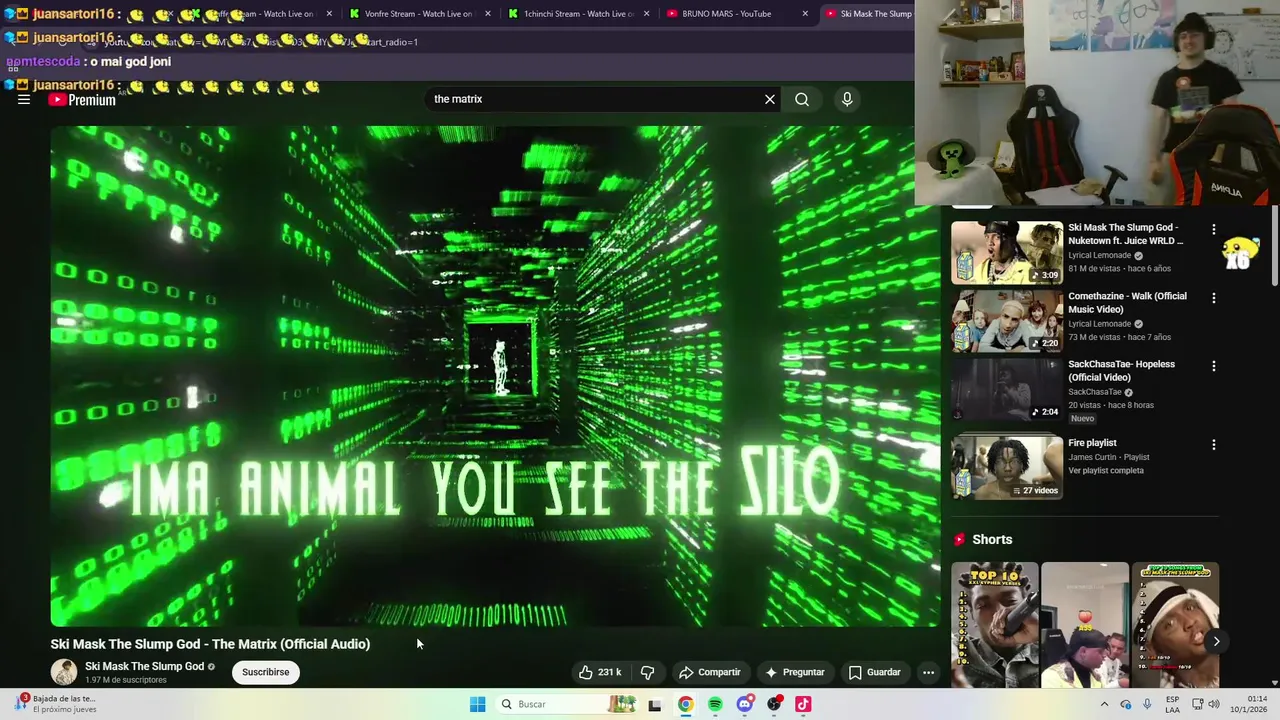Start voice search with microphone
This screenshot has height=720, width=1280.
847,99
